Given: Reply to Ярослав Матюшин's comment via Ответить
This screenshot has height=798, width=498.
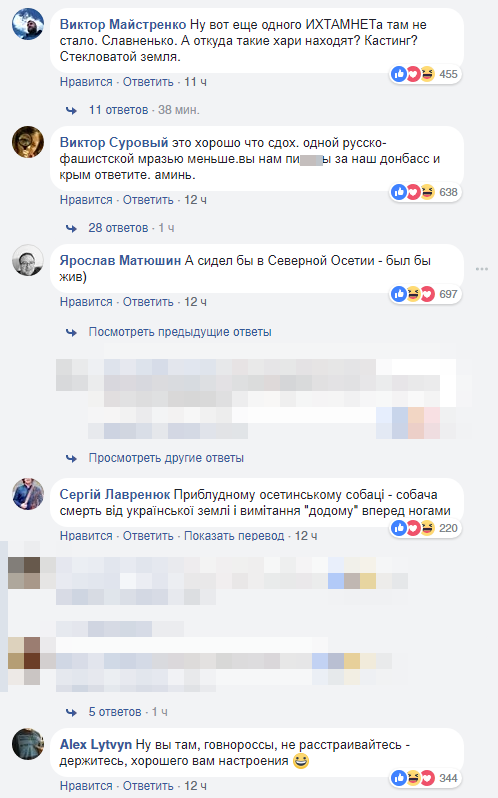Looking at the screenshot, I should pos(148,302).
